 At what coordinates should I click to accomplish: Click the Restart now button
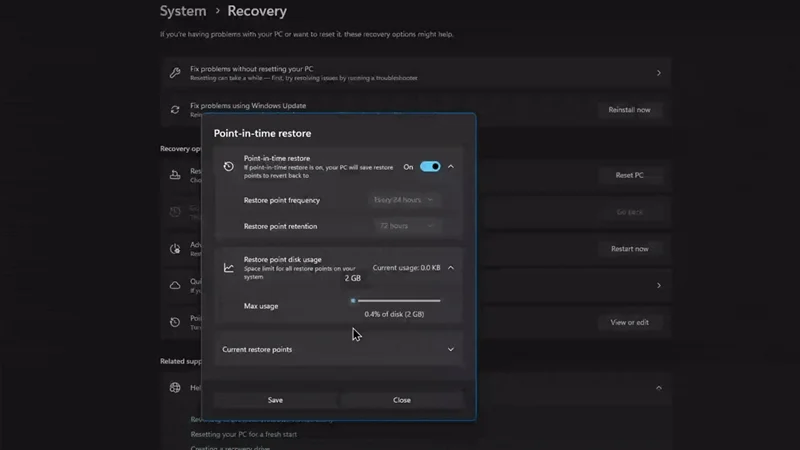(630, 249)
